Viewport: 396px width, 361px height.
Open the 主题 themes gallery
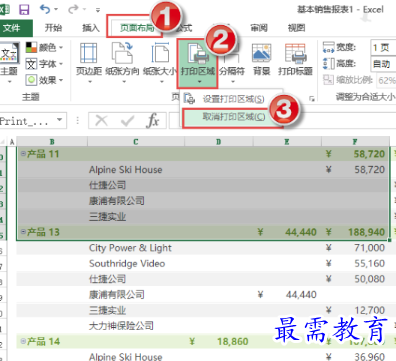tap(9, 62)
